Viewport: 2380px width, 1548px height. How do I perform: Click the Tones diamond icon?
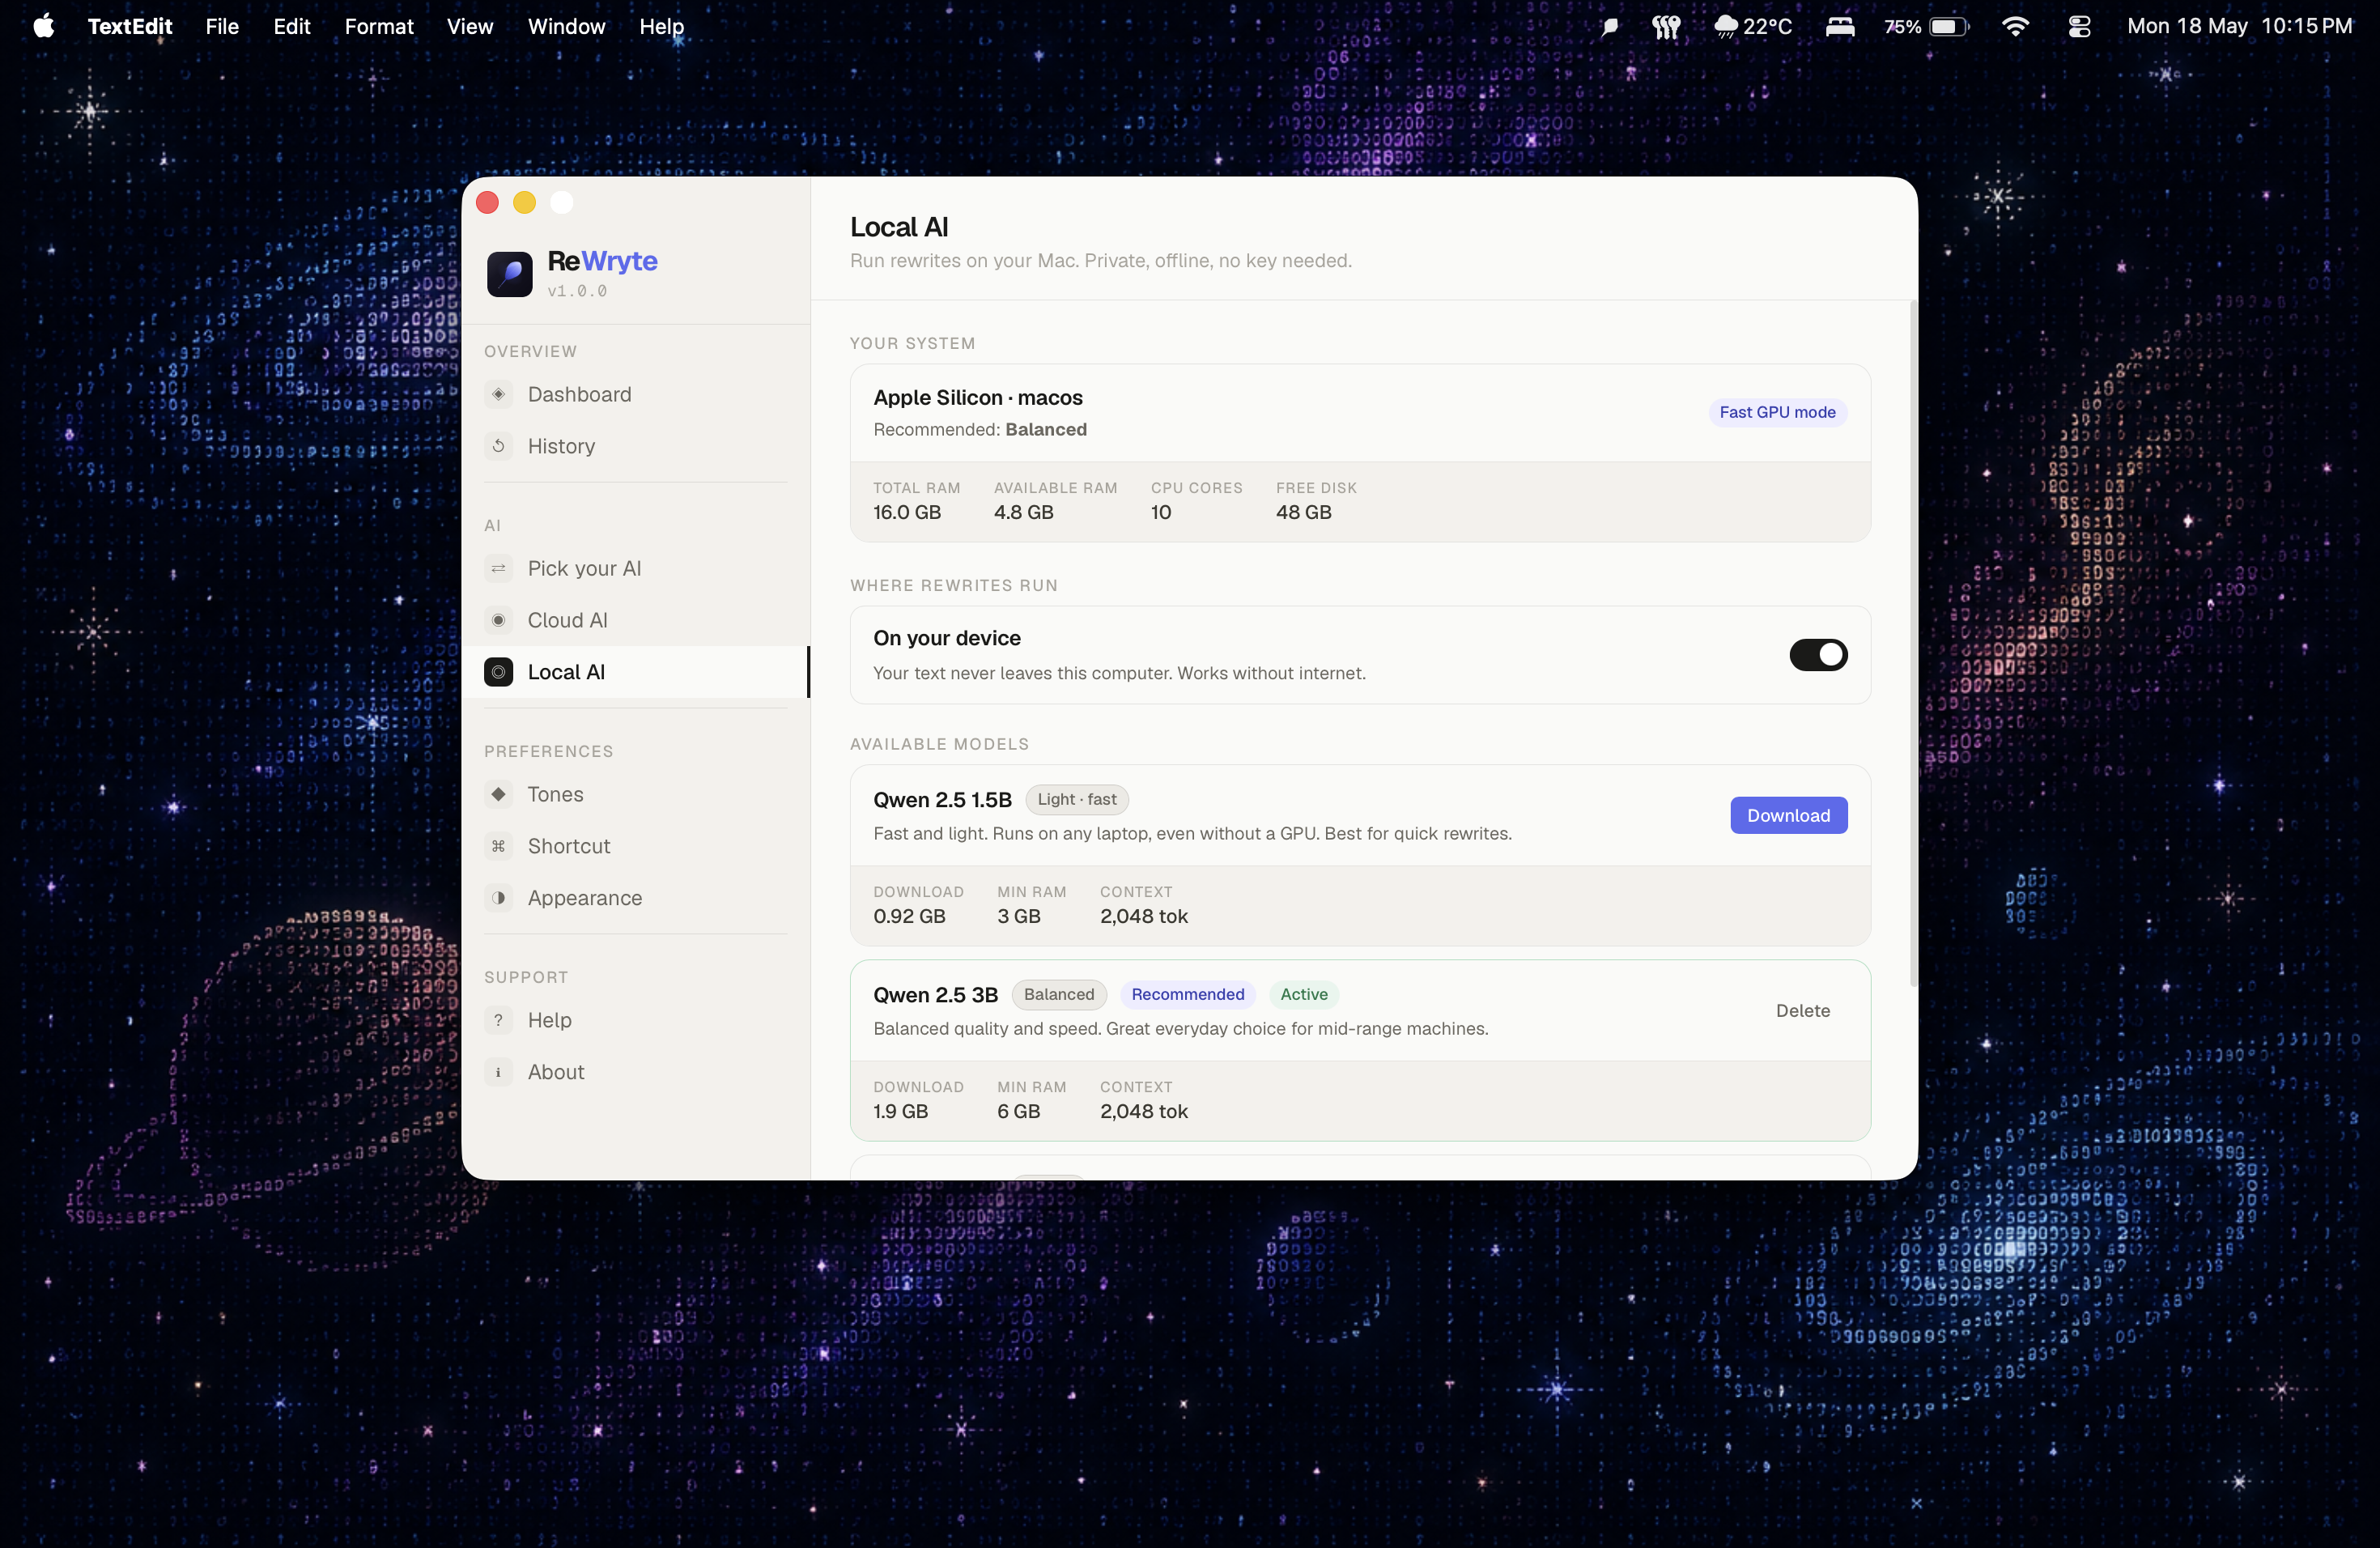pyautogui.click(x=498, y=794)
